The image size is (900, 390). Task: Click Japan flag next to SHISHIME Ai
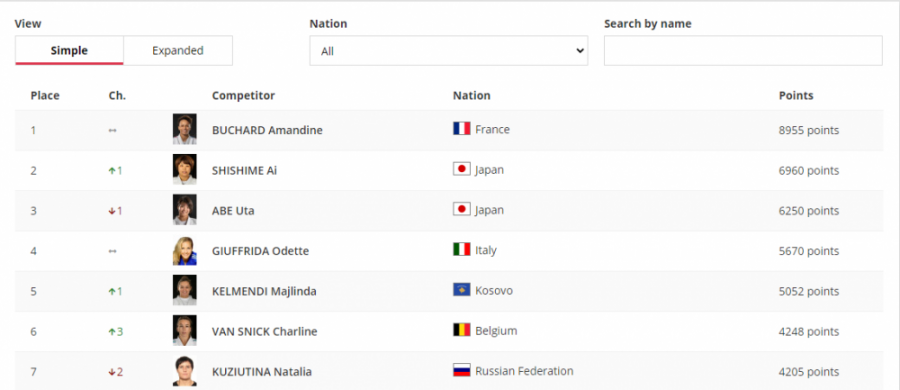(461, 169)
